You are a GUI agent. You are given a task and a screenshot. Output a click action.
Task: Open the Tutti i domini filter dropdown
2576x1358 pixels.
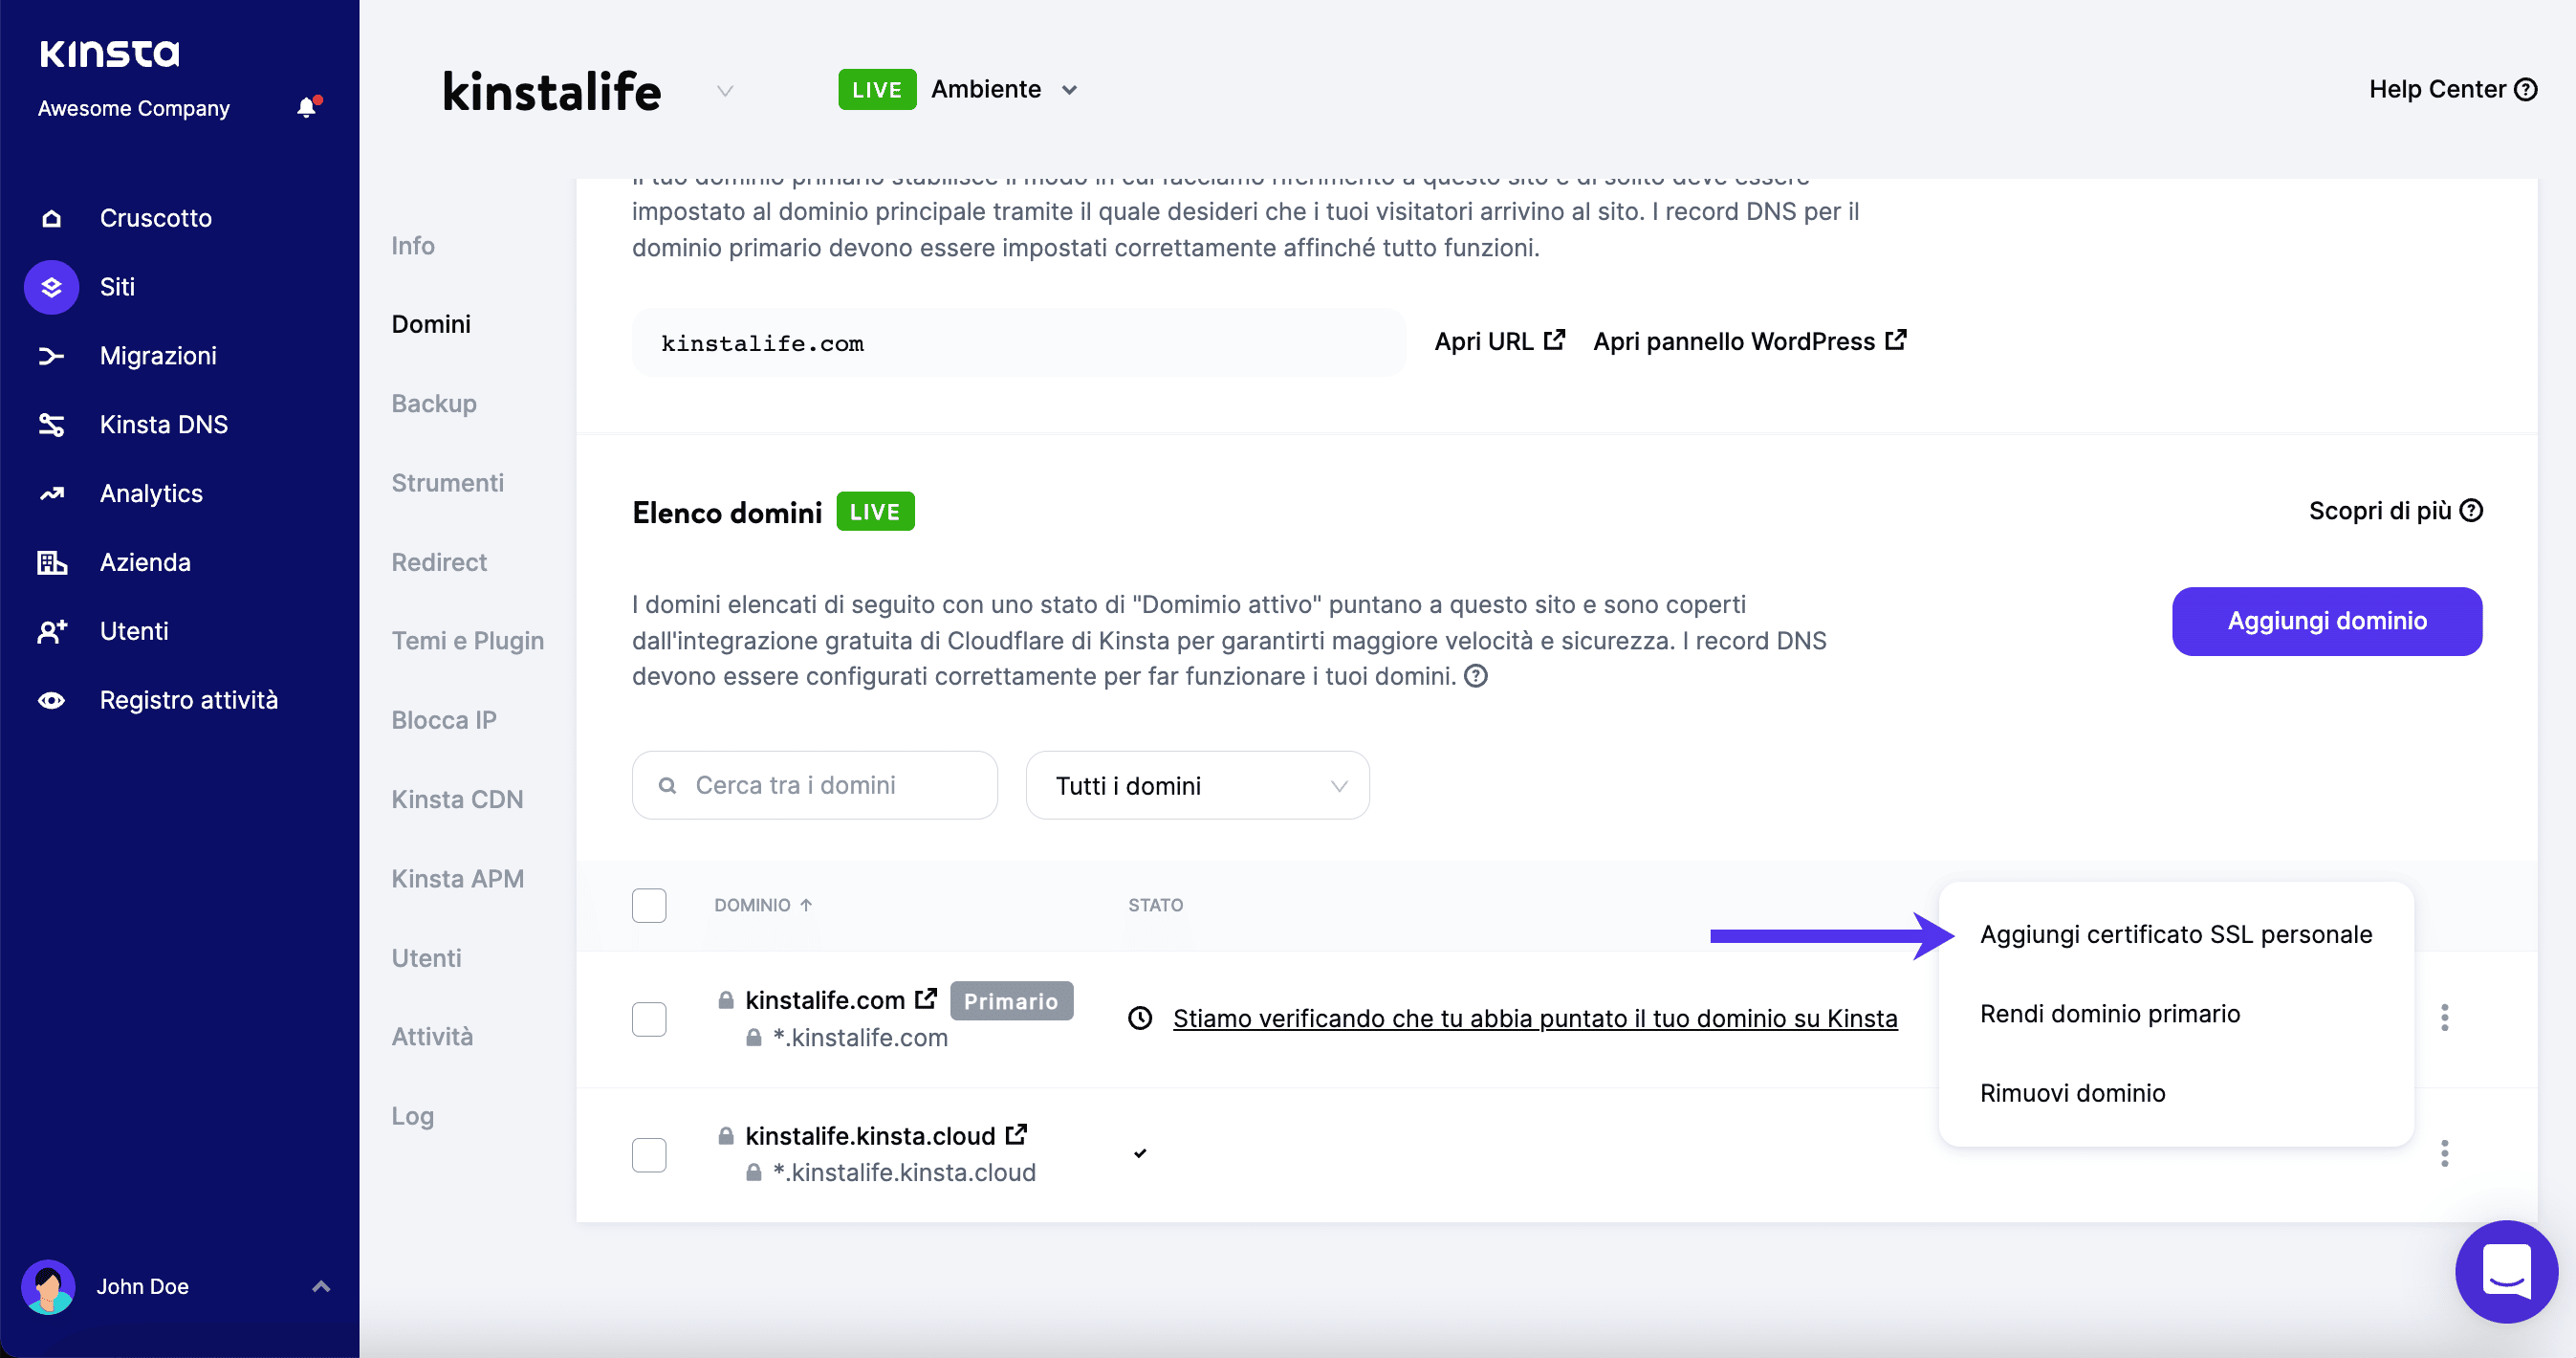[x=1197, y=785]
